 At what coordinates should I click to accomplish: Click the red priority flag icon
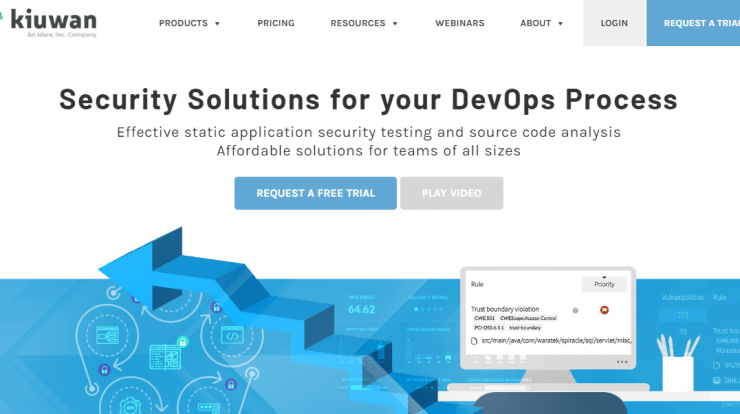tap(604, 310)
